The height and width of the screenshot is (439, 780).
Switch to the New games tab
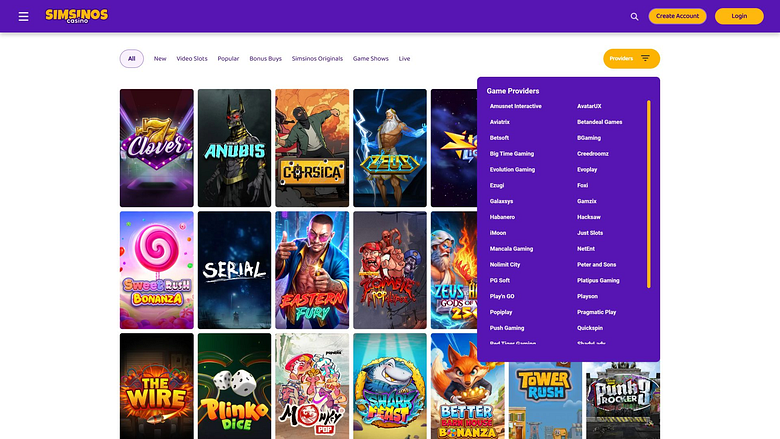point(160,59)
